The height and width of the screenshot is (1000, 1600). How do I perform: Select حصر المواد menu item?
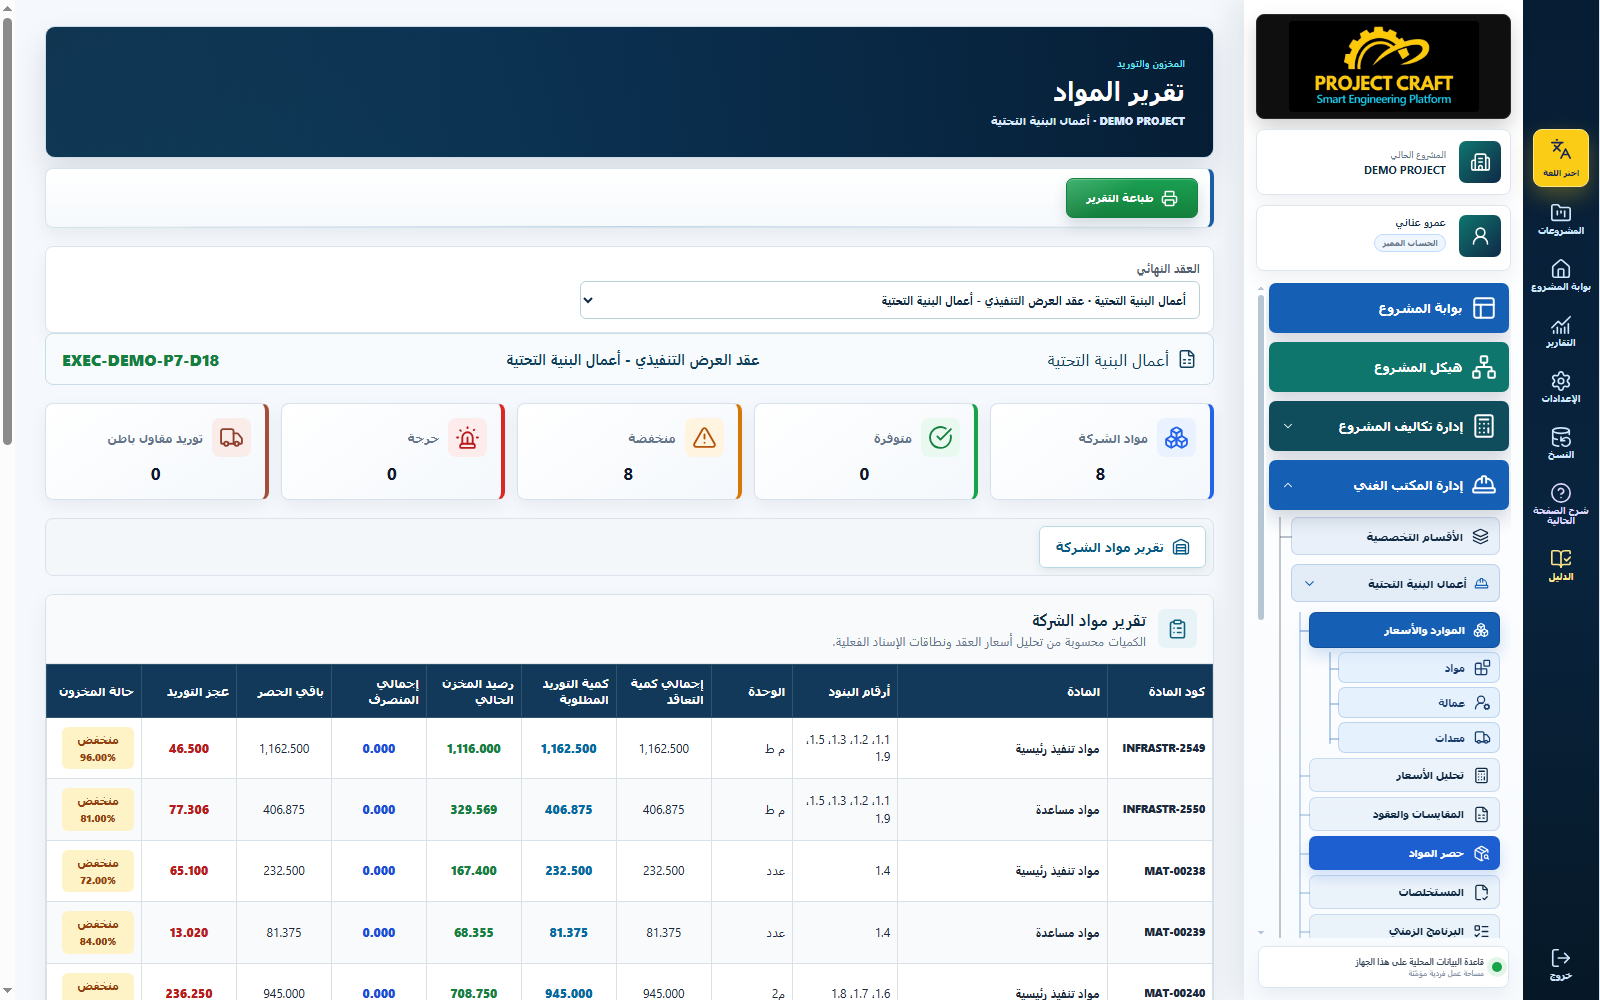1404,853
